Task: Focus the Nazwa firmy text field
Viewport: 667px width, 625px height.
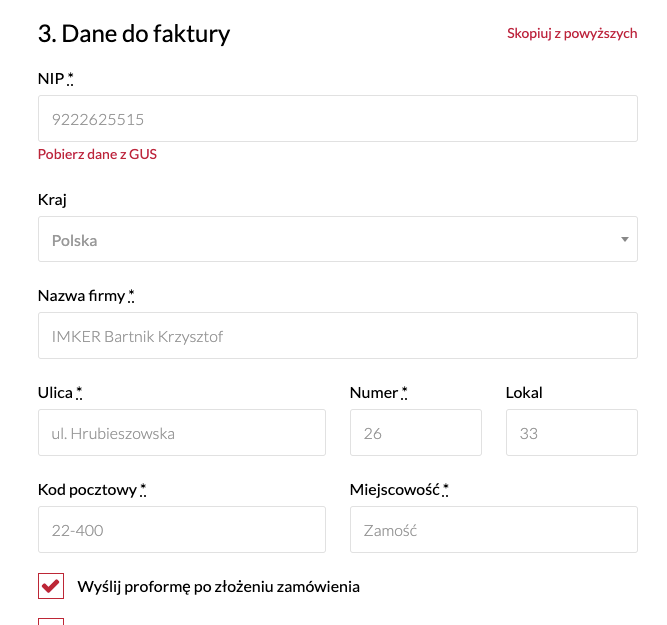Action: (337, 336)
